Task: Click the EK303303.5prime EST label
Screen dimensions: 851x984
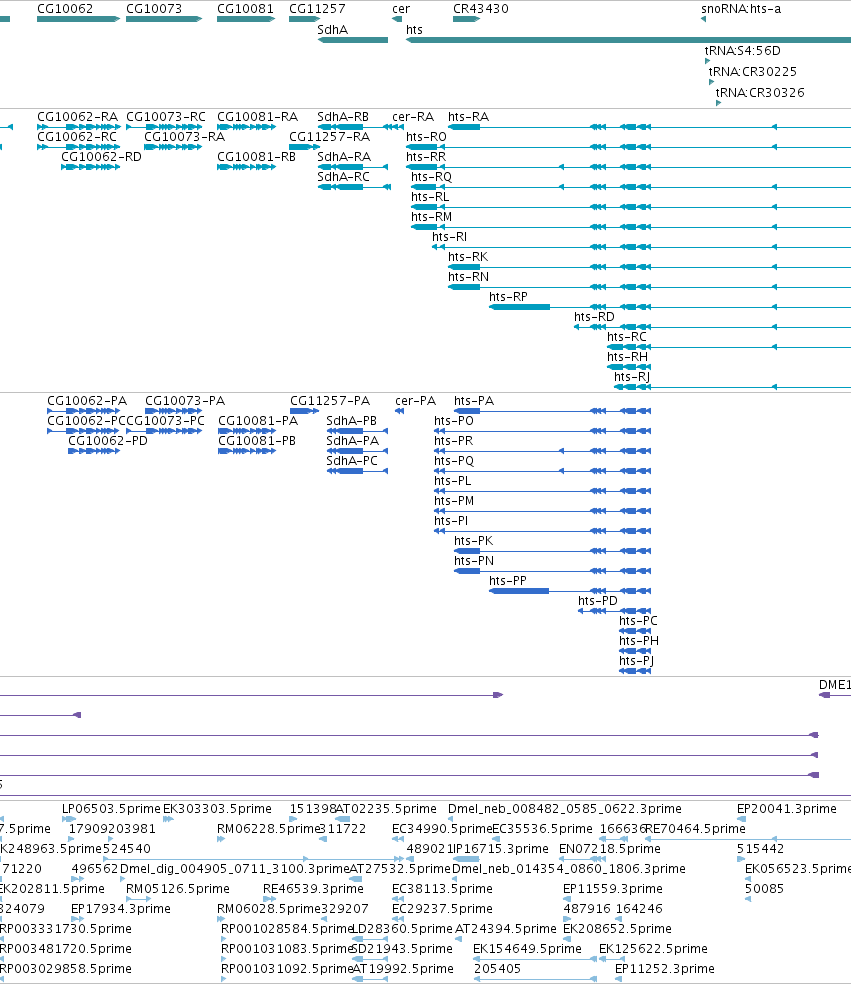Action: (x=217, y=809)
